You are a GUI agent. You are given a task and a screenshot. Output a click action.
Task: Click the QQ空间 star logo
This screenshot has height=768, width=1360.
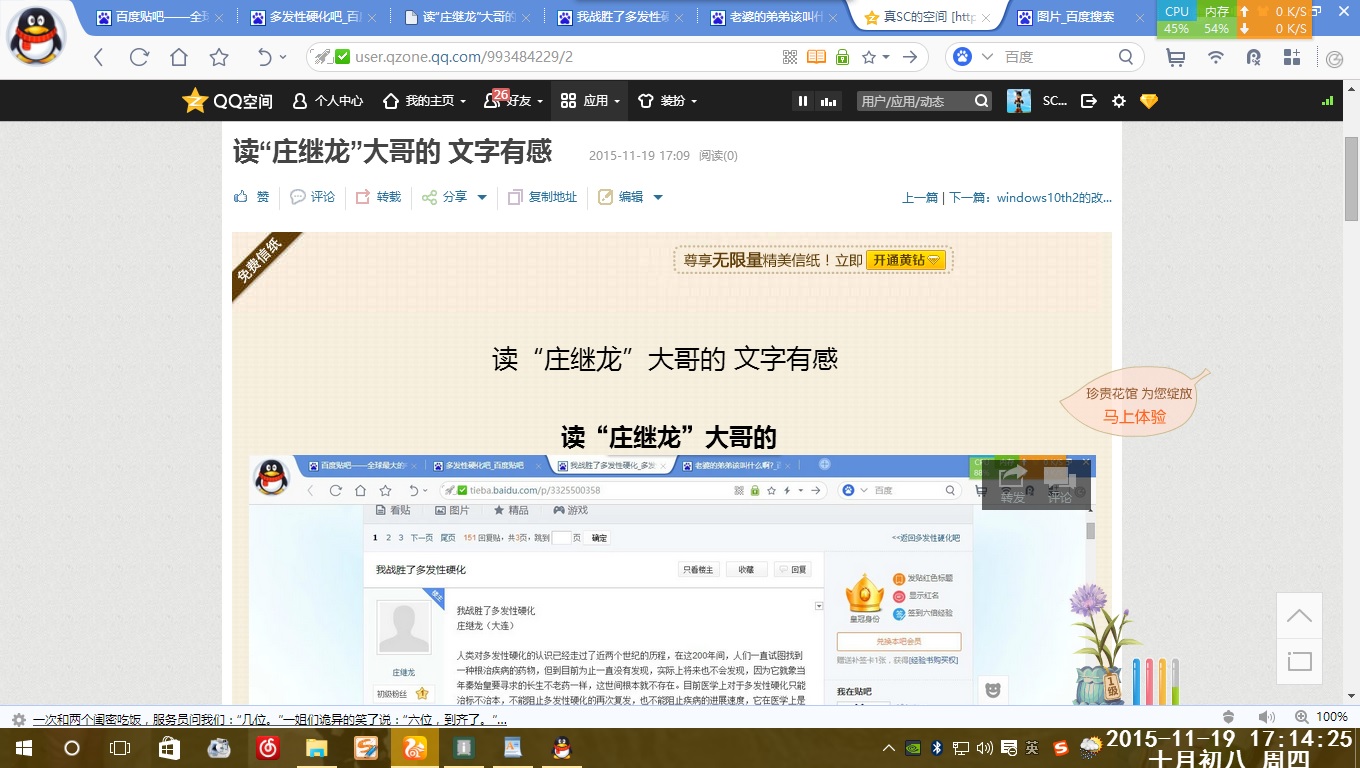227,100
